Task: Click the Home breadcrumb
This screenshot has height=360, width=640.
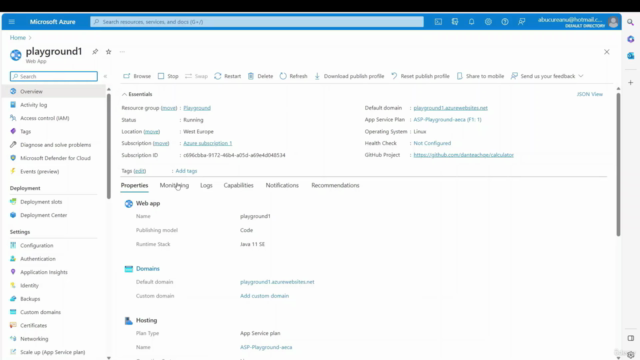Action: pyautogui.click(x=18, y=38)
